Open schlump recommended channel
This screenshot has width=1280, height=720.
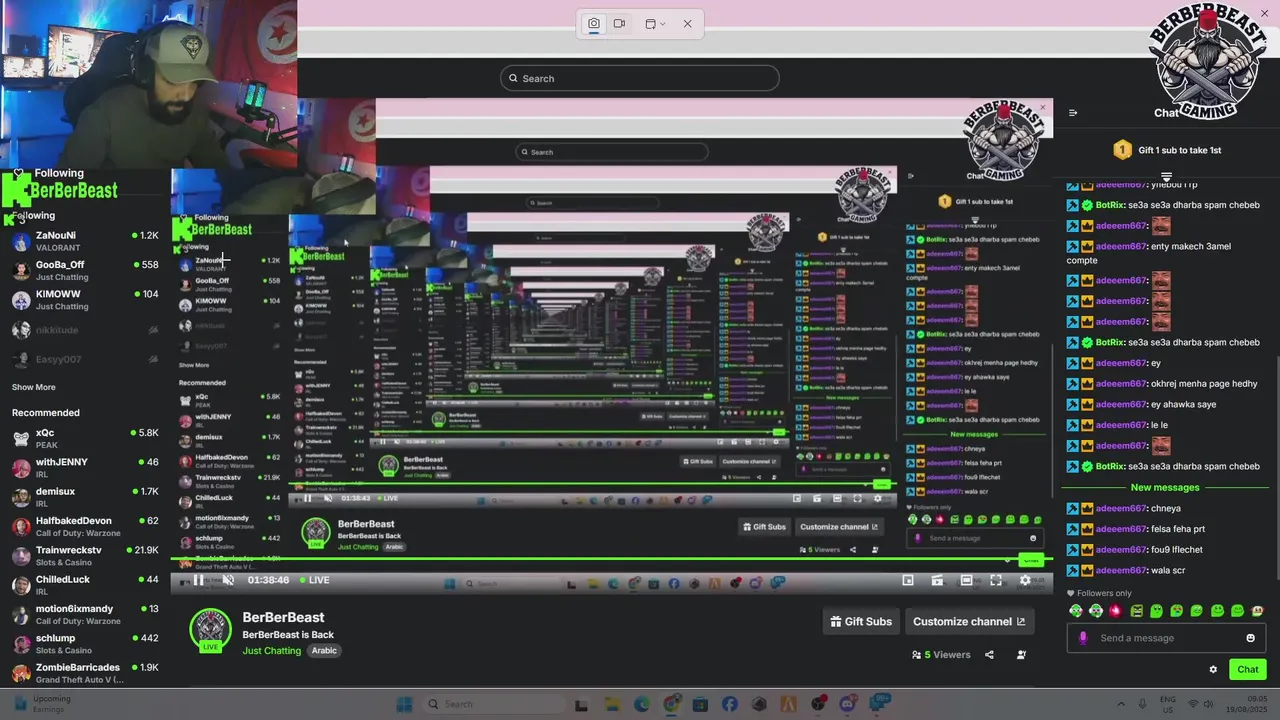(84, 644)
